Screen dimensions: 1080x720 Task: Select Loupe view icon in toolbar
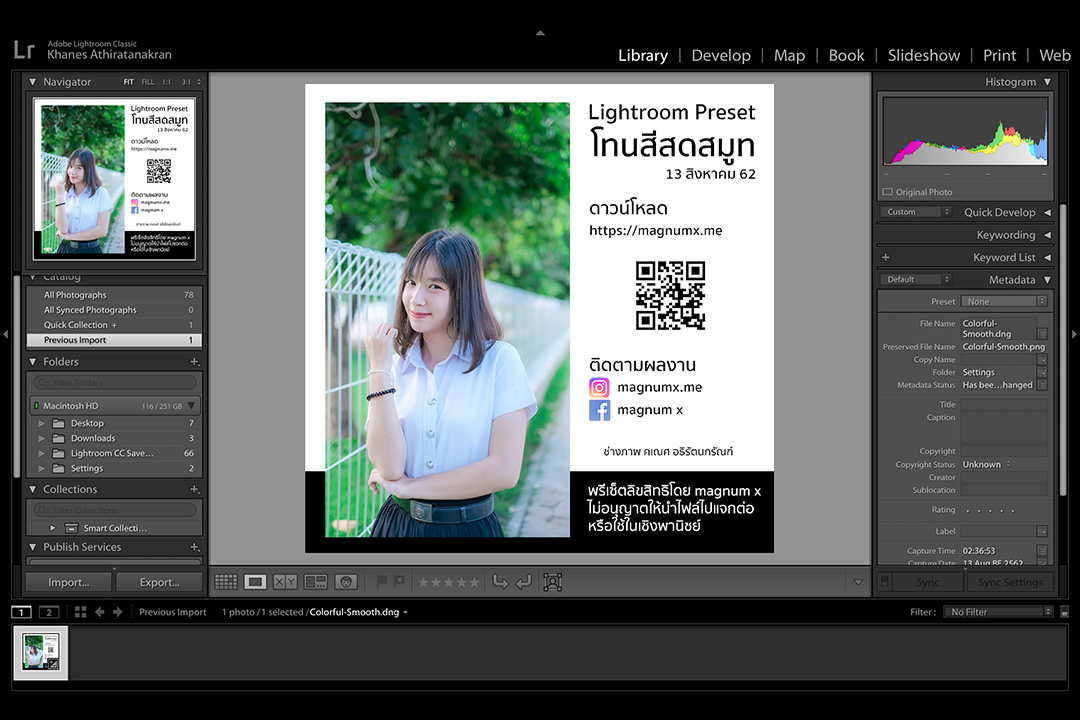tap(255, 582)
